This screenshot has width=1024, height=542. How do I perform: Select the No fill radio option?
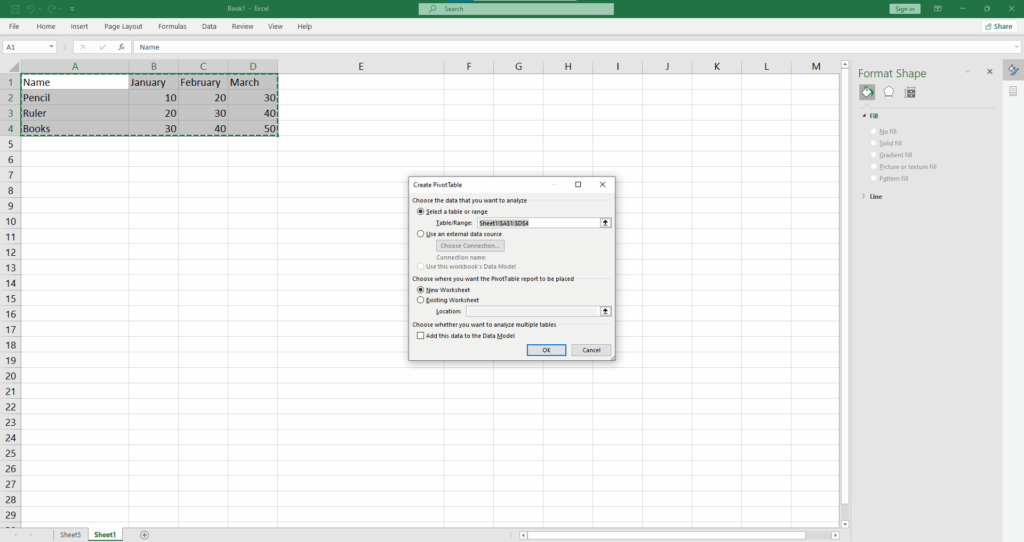(874, 131)
